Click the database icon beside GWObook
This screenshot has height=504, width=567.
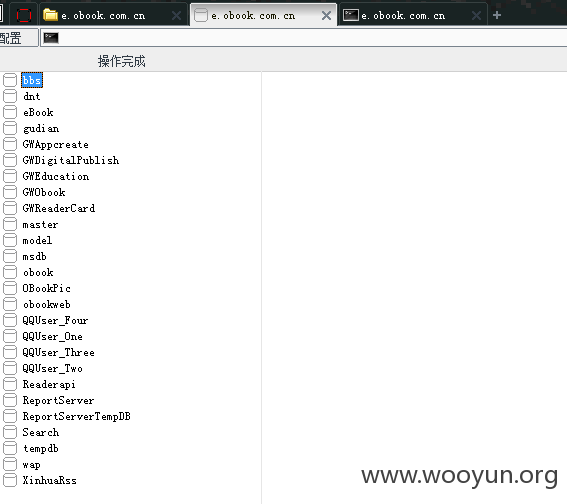[x=10, y=192]
